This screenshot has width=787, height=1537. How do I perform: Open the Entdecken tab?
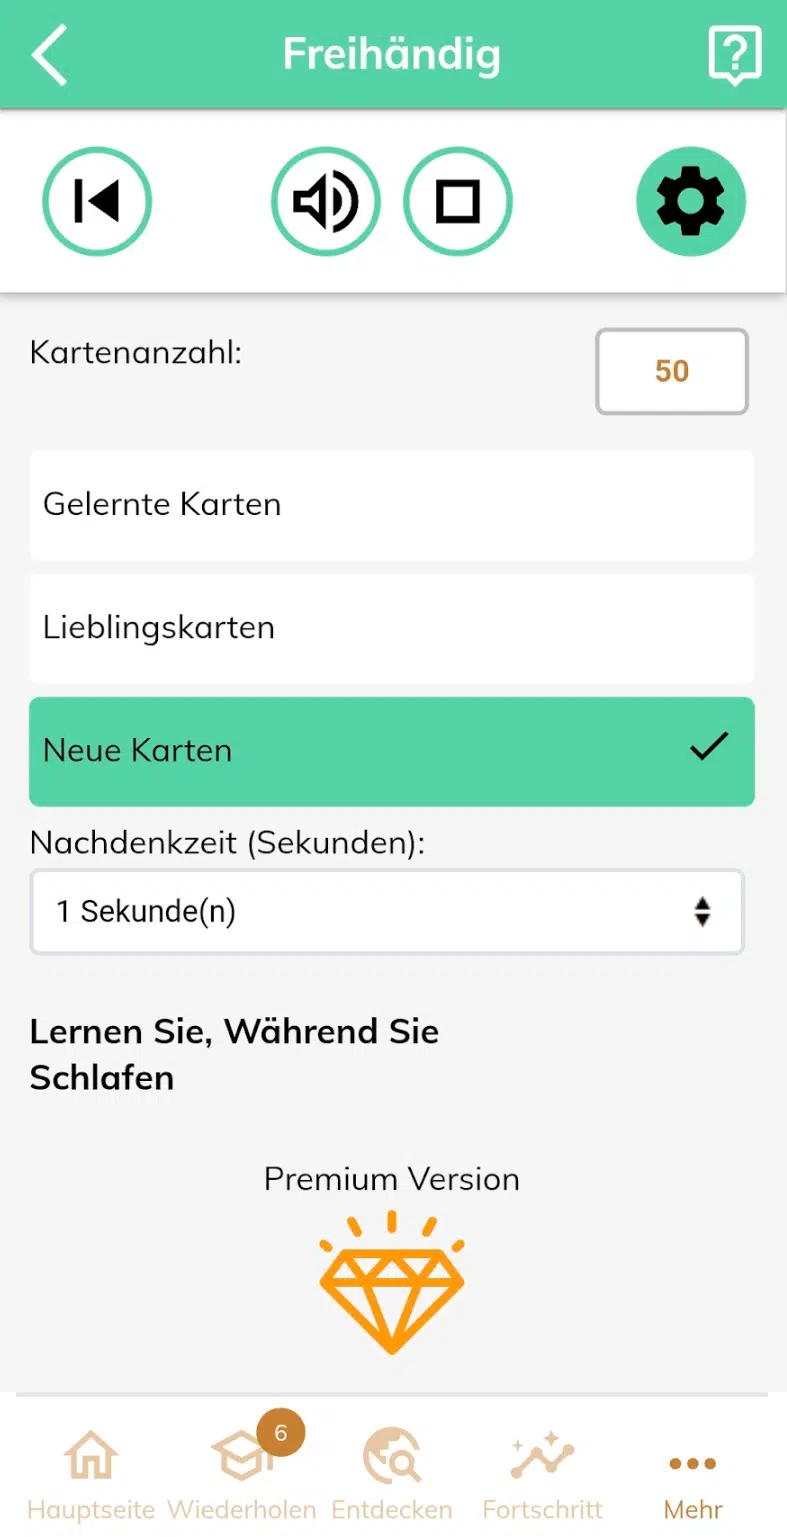tap(392, 1475)
